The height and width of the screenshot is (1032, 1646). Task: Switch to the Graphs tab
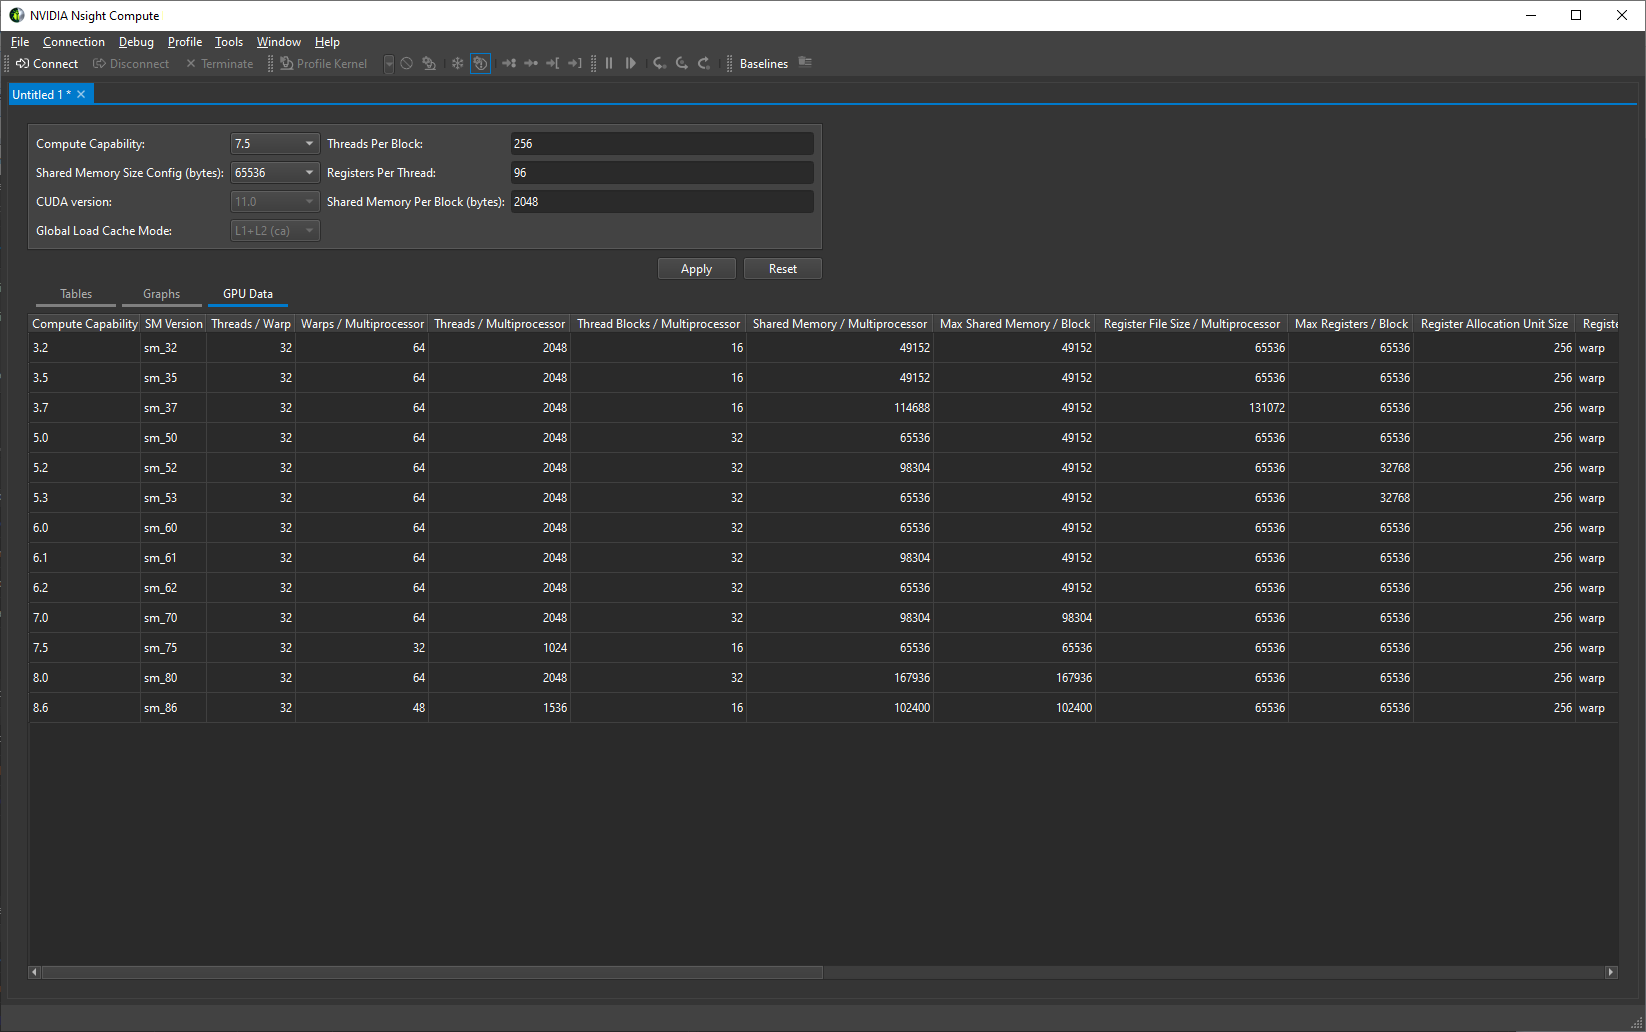(x=162, y=294)
